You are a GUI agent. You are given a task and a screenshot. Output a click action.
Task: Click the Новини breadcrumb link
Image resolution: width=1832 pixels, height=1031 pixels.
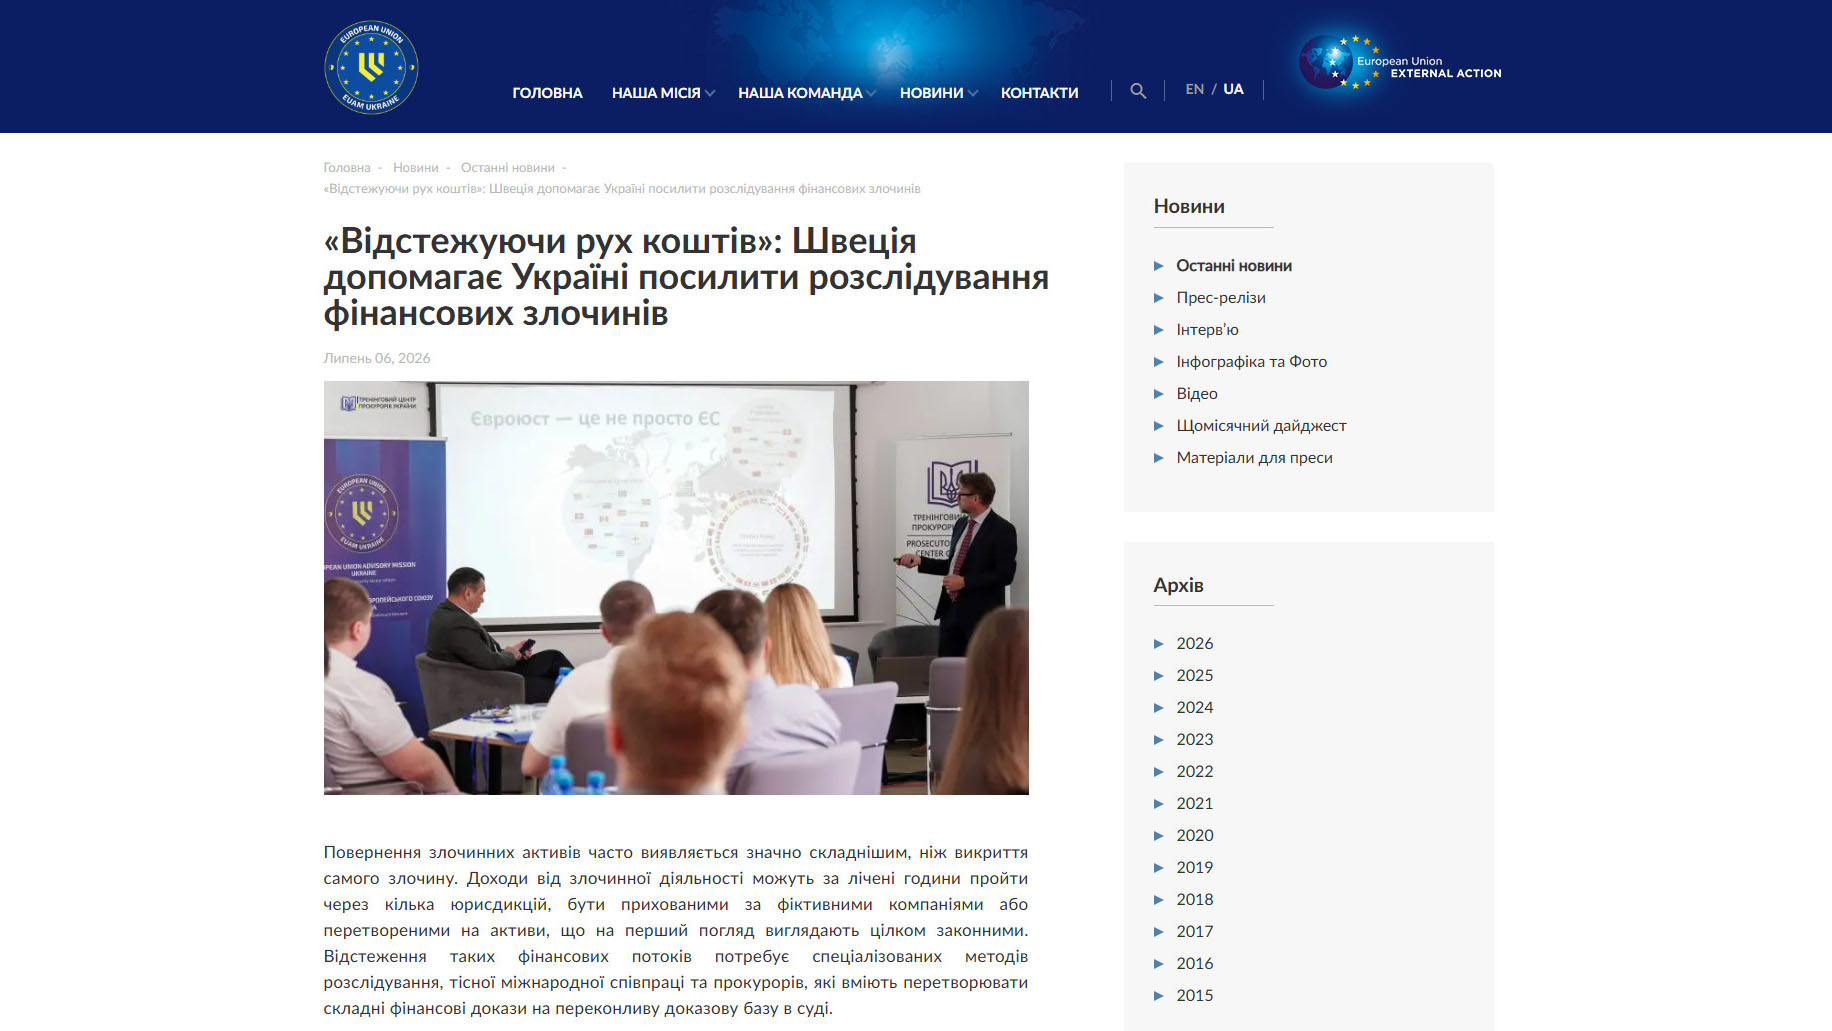point(416,168)
